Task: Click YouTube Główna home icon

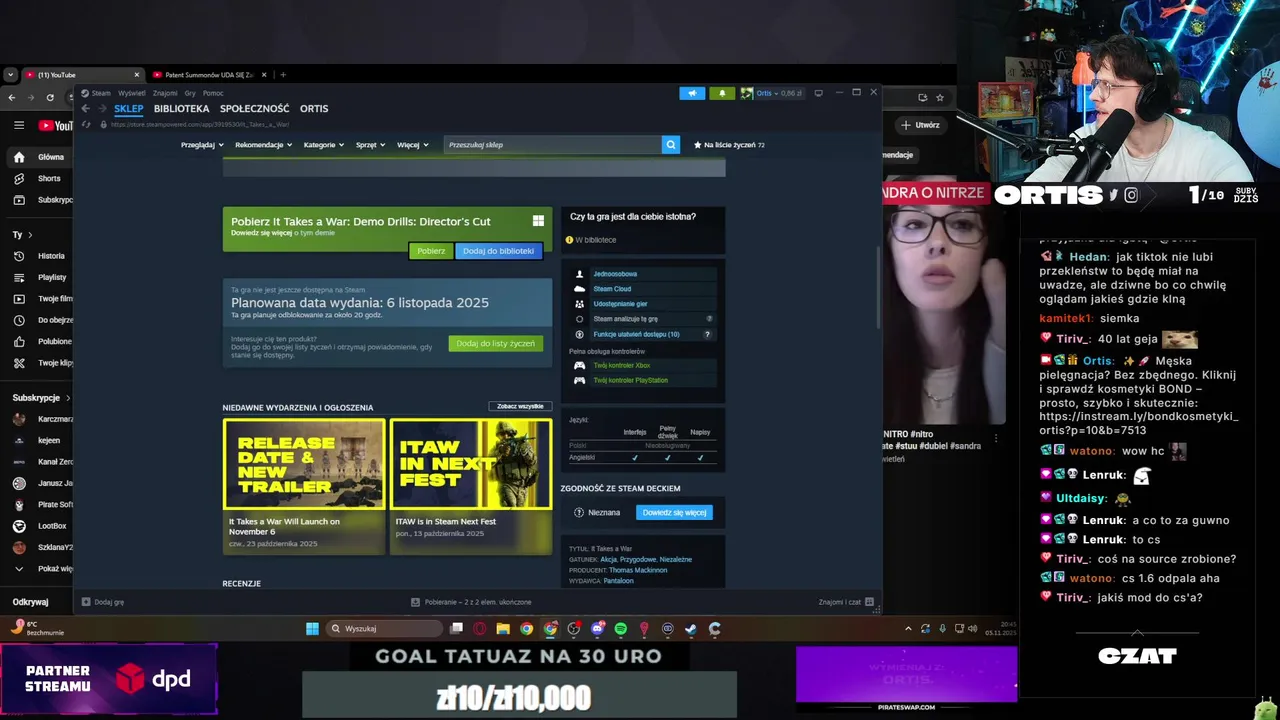Action: (19, 157)
